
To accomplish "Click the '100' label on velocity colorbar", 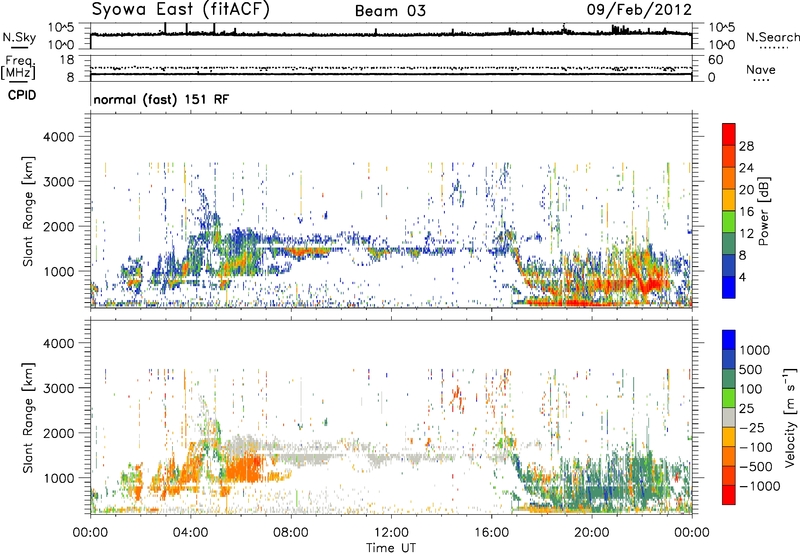I will pyautogui.click(x=750, y=389).
